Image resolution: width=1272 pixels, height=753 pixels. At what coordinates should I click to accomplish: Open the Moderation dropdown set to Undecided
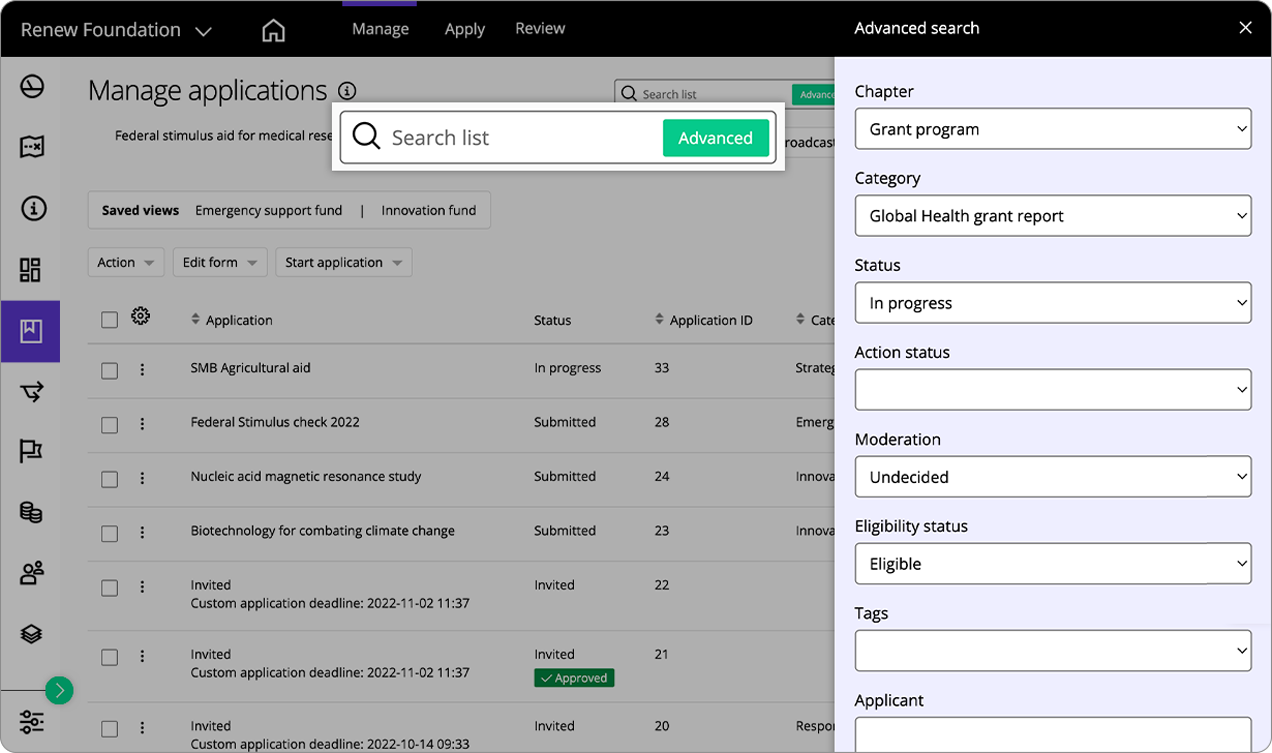click(1053, 477)
